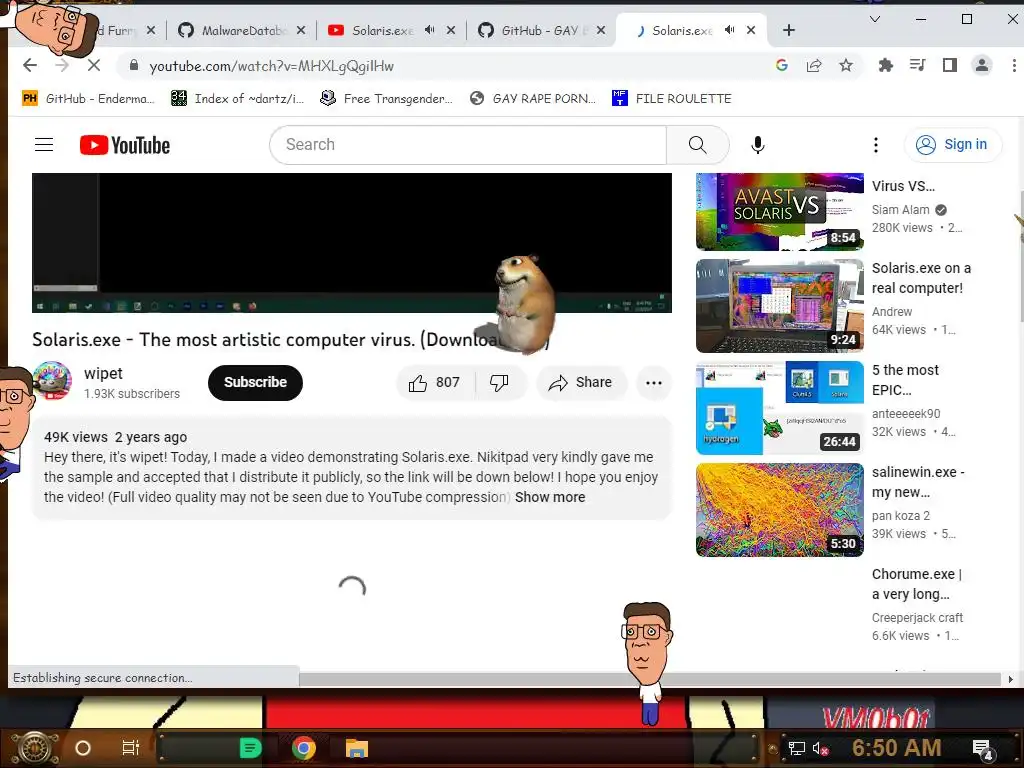Open salinewin.exe video thumbnail
This screenshot has height=768, width=1024.
(780, 509)
